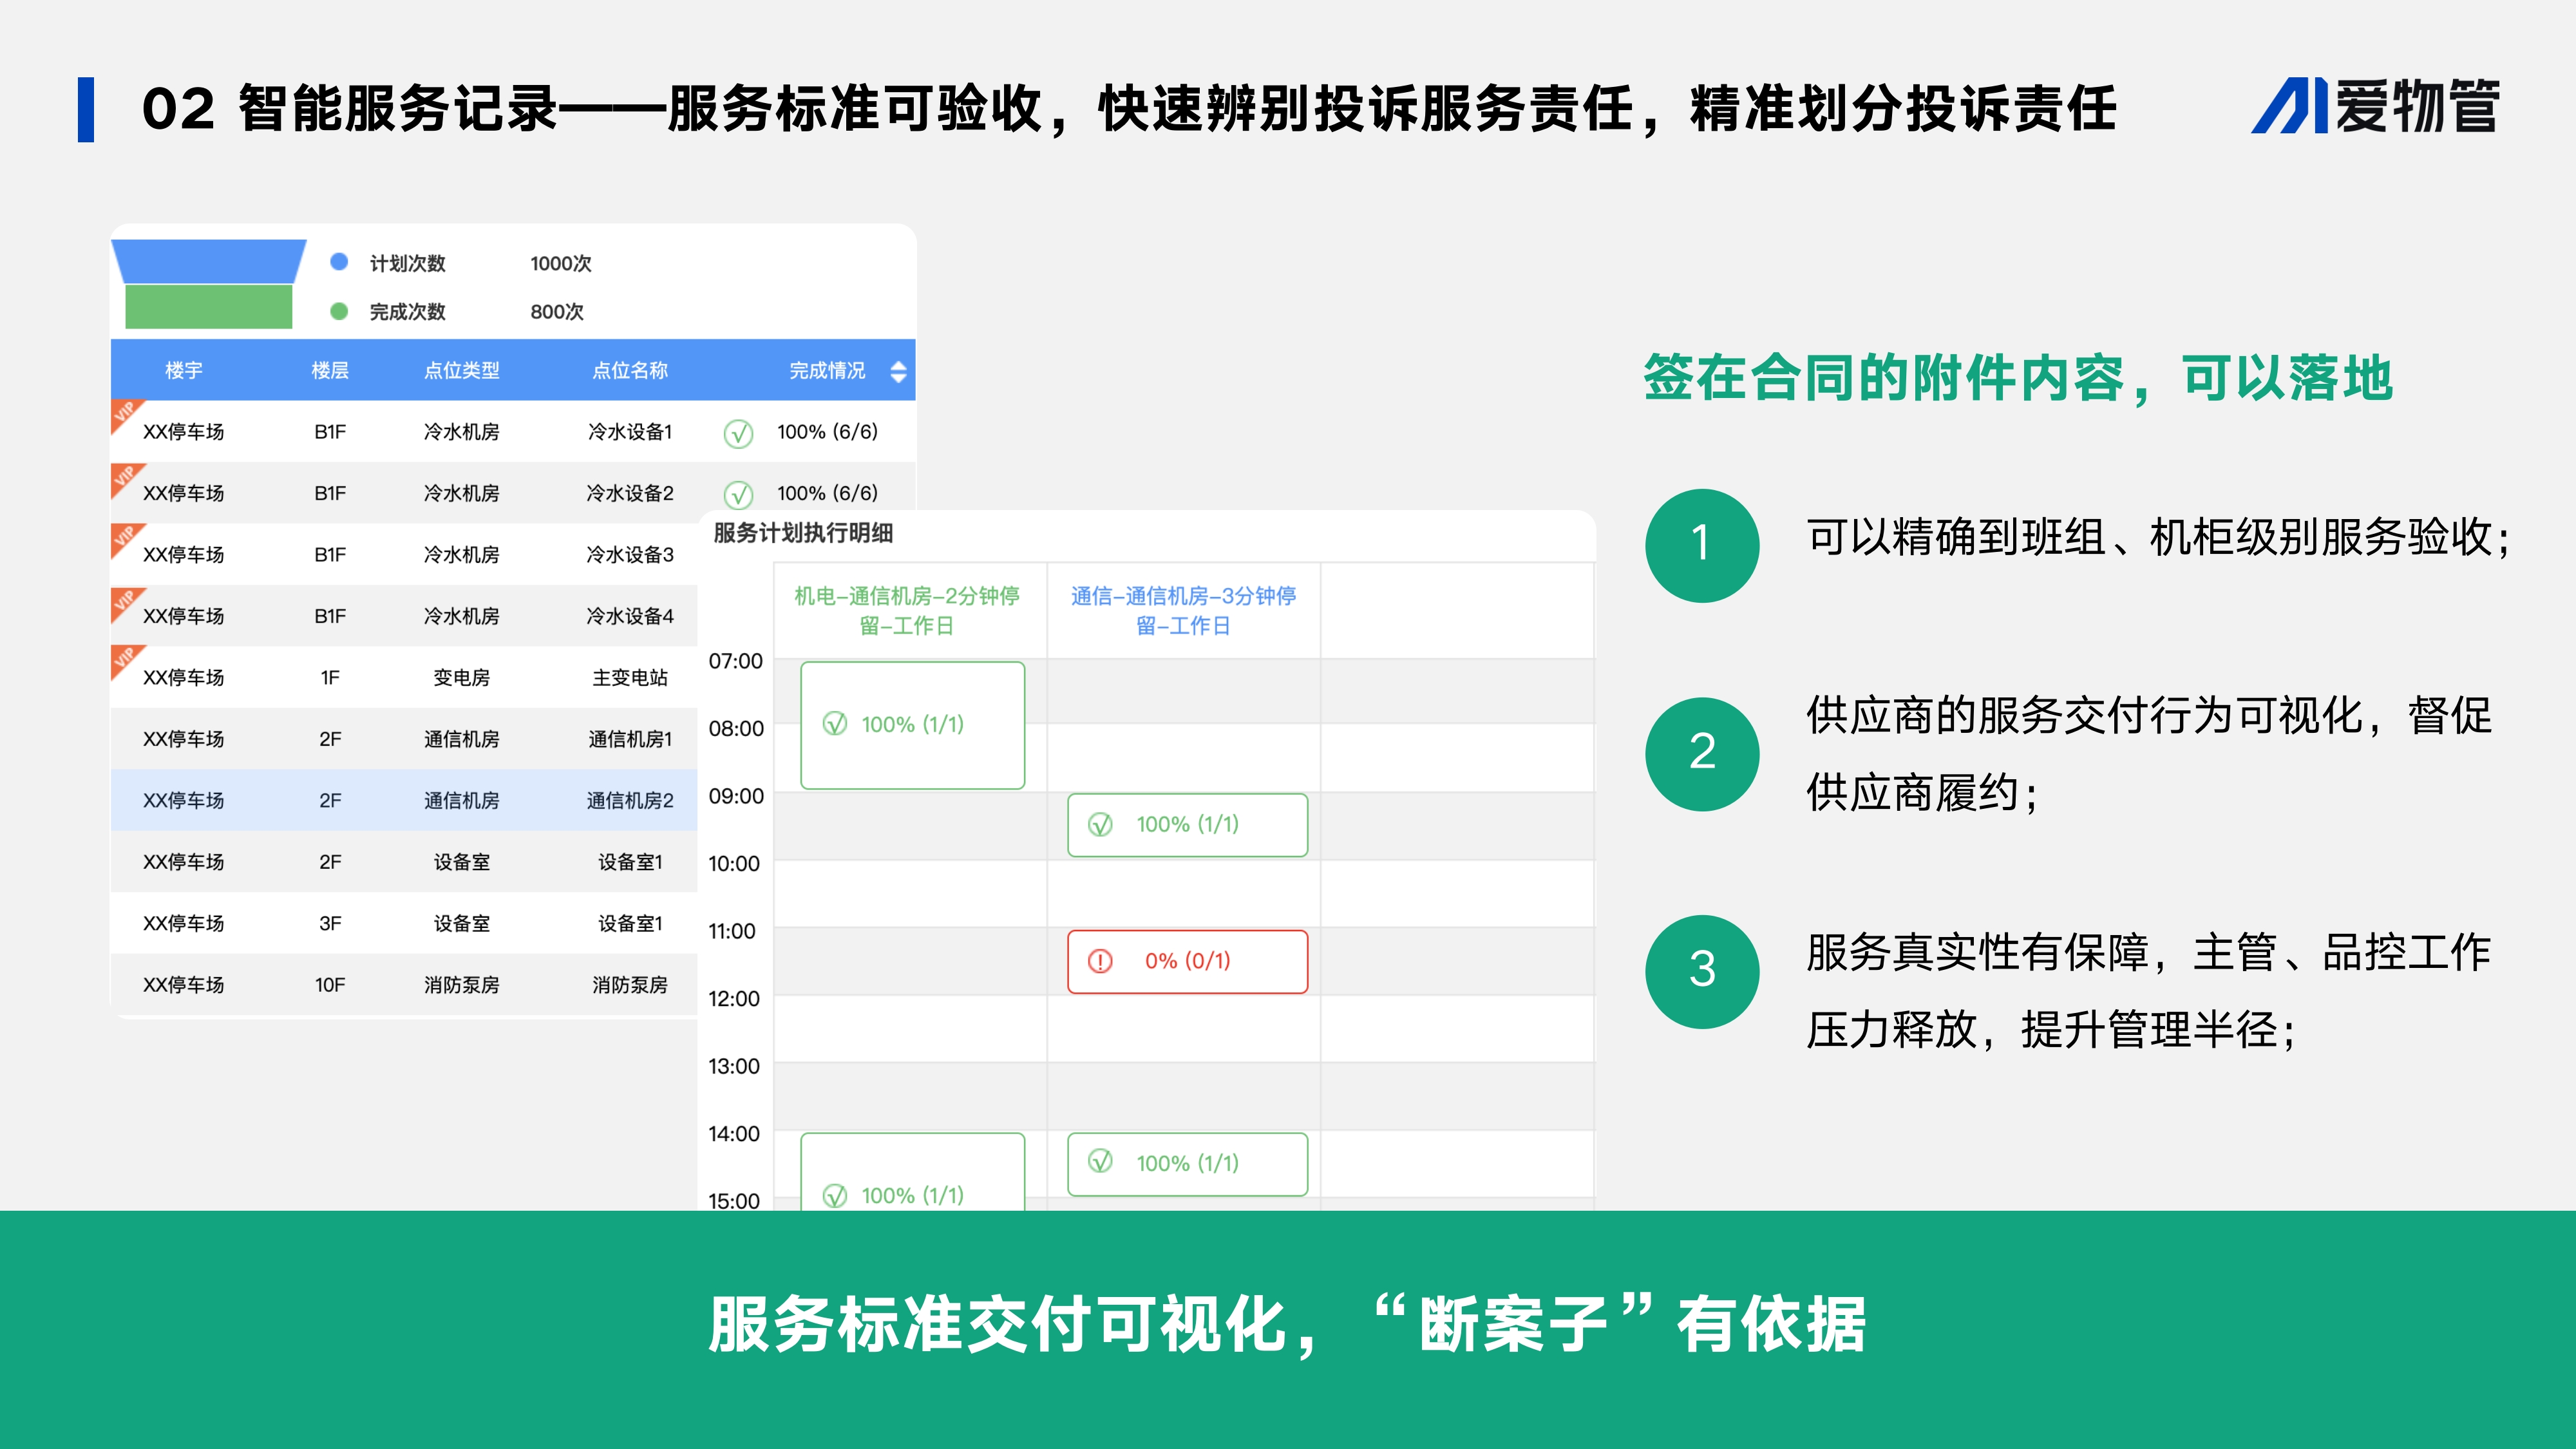Click the 800次 completed count value
Viewport: 2576px width, 1449px height.
tap(557, 311)
